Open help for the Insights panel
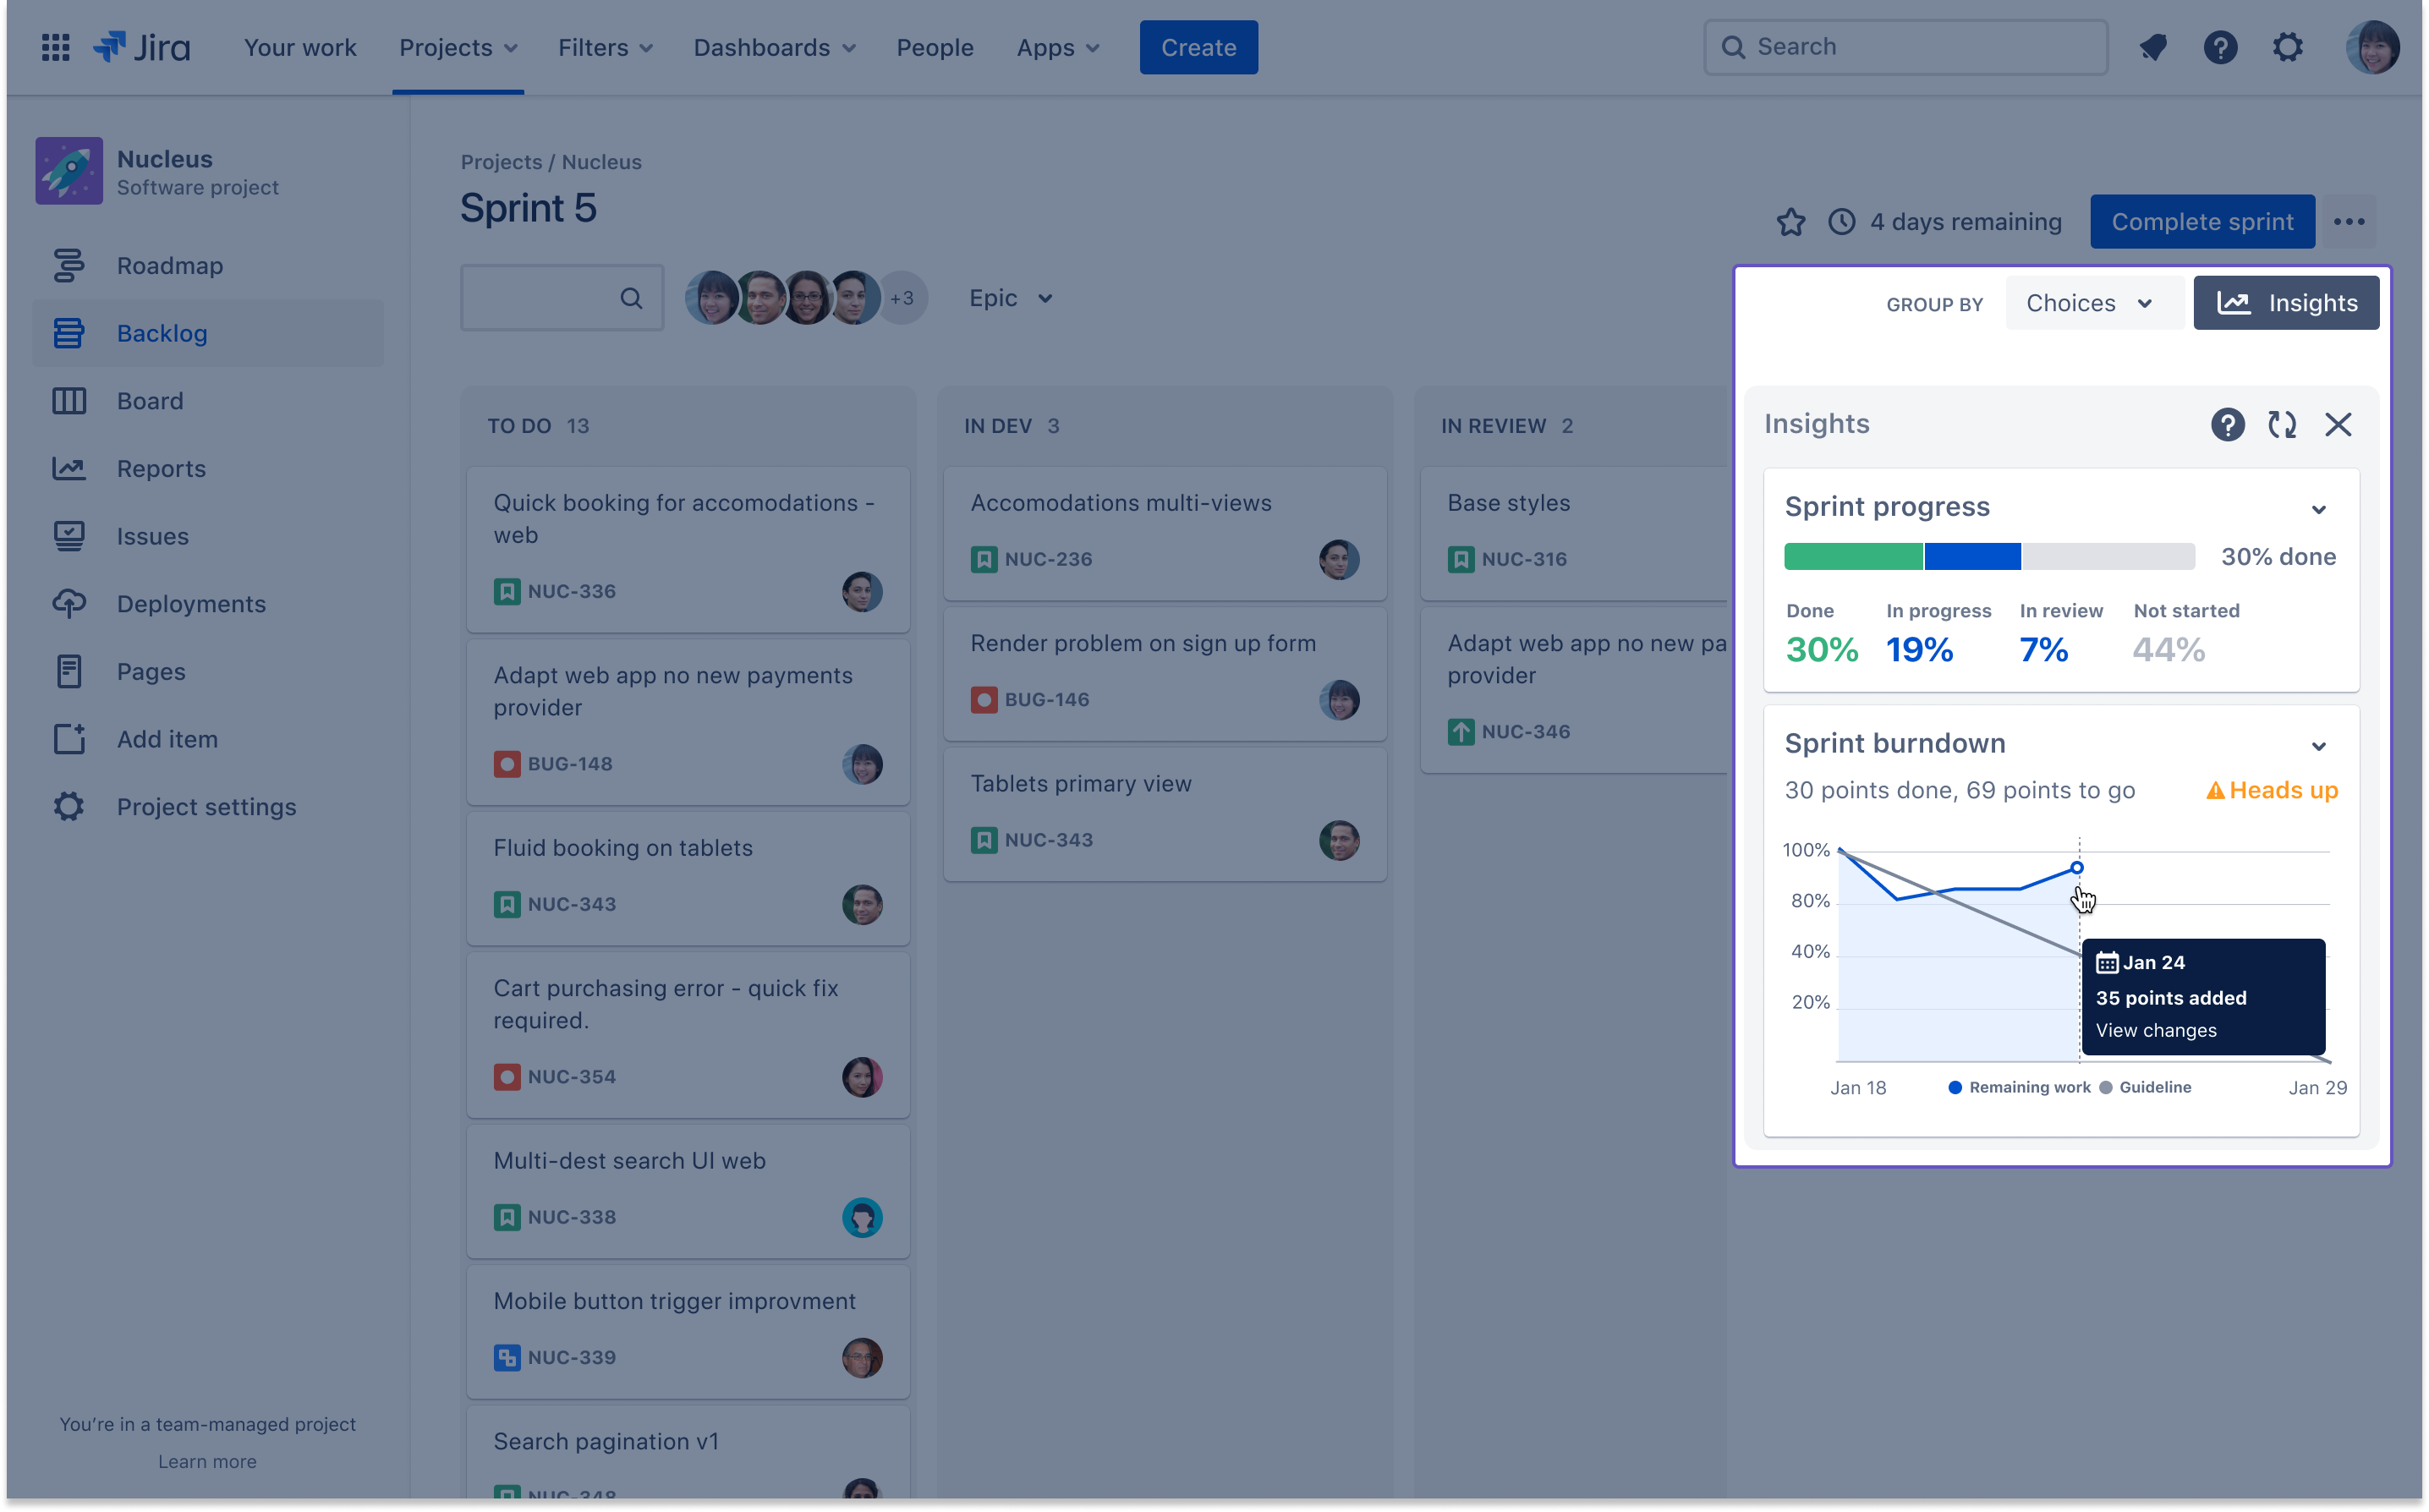Image resolution: width=2429 pixels, height=1512 pixels. click(2227, 424)
